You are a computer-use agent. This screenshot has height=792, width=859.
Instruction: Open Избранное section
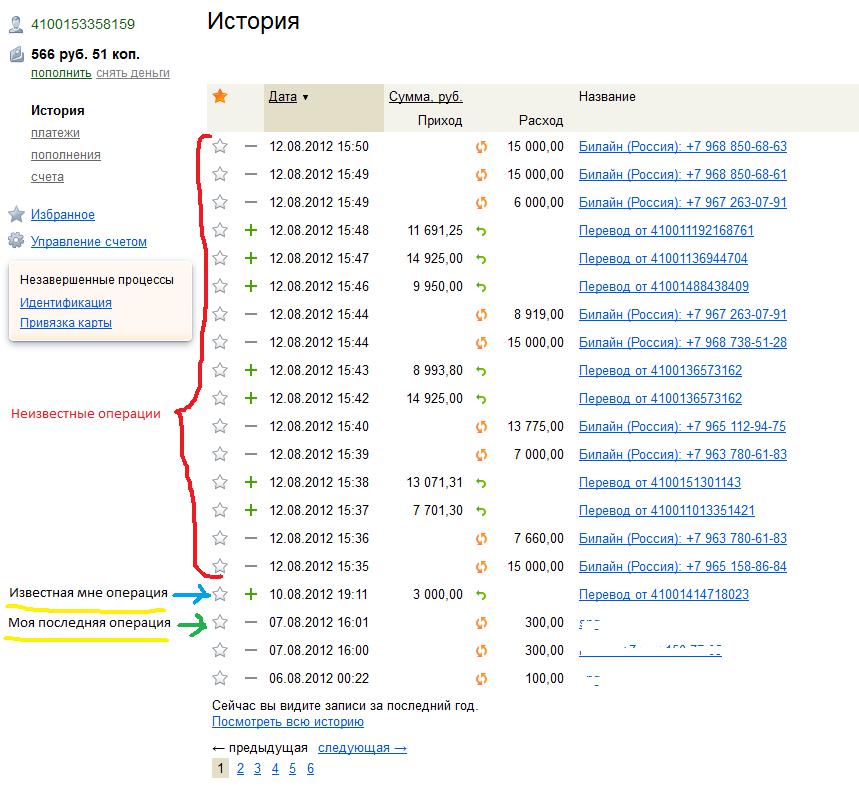pos(62,214)
